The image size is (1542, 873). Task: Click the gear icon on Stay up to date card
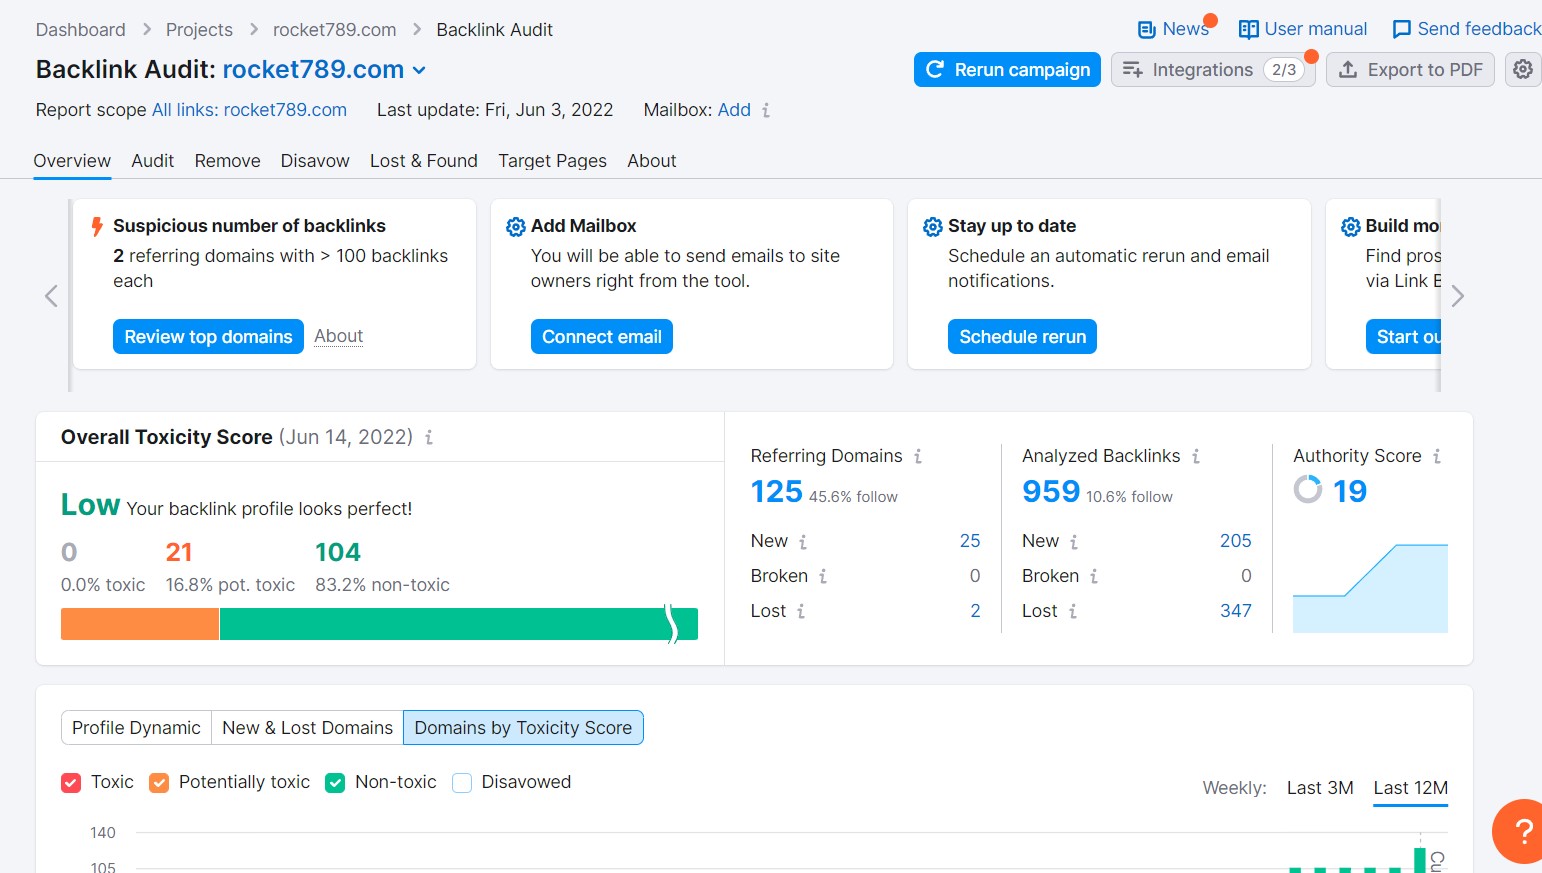click(933, 227)
